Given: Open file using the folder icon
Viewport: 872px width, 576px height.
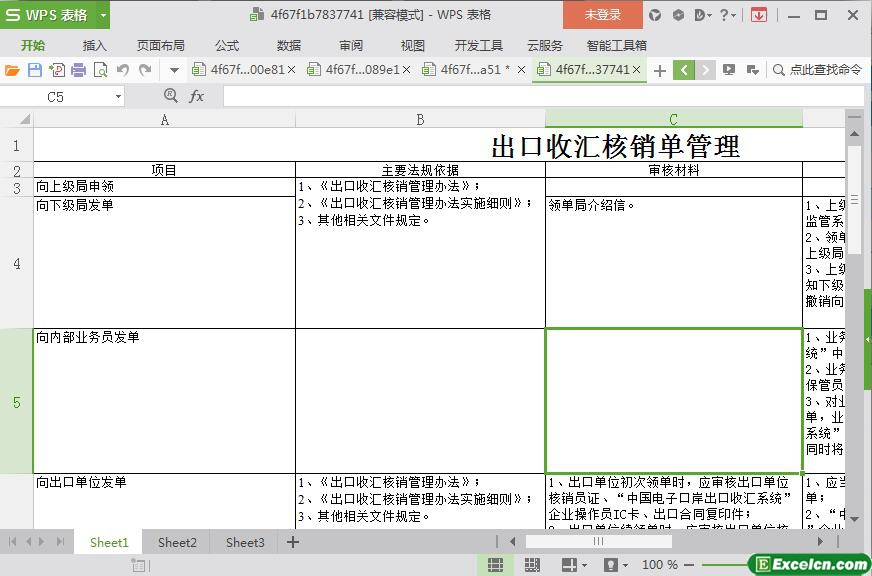Looking at the screenshot, I should pyautogui.click(x=12, y=70).
